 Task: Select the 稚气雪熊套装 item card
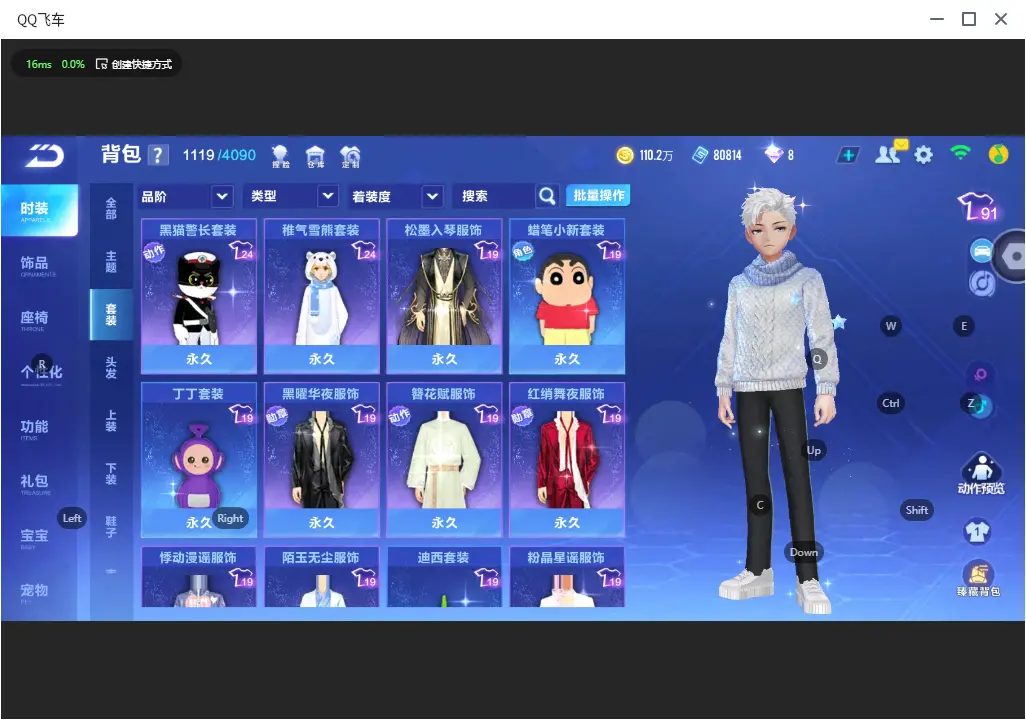[x=321, y=296]
